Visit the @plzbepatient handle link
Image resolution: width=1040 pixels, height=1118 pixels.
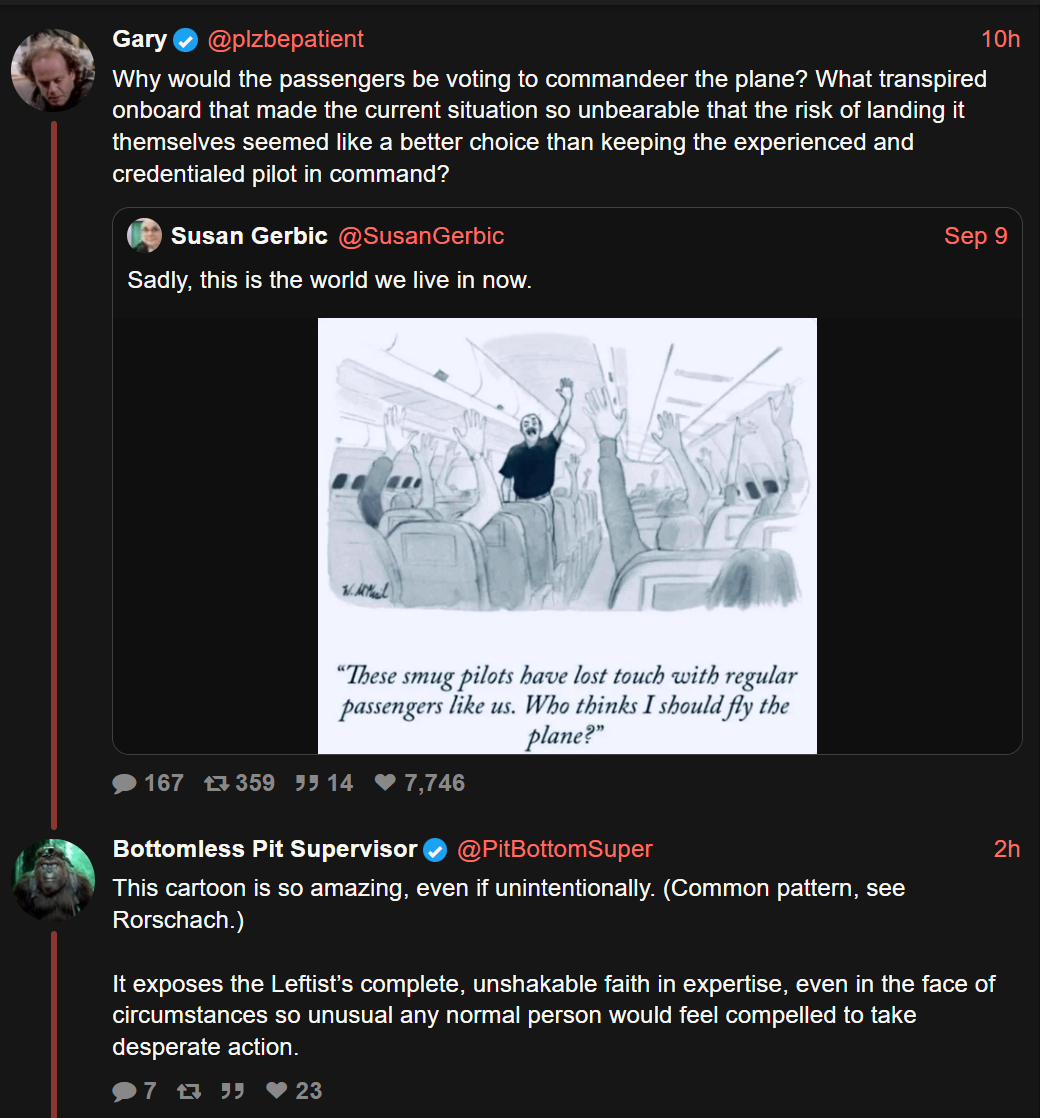tap(285, 40)
